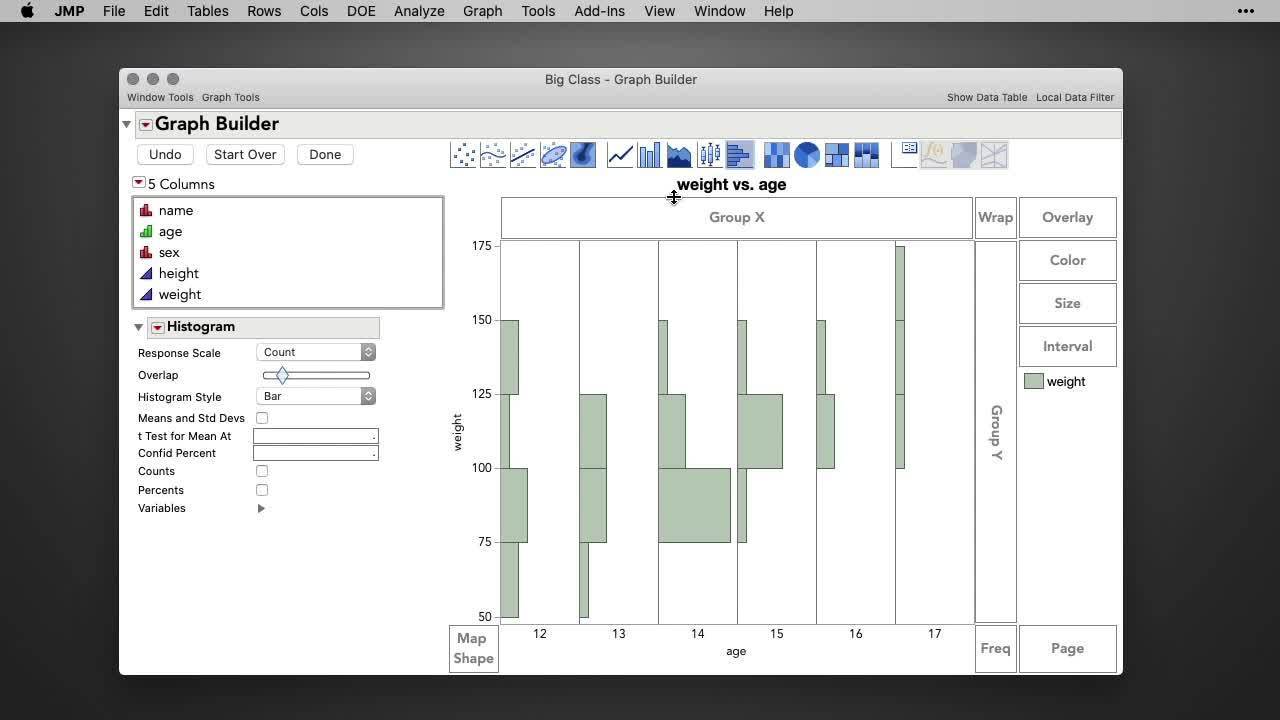Open the Response Scale dropdown

pos(316,352)
